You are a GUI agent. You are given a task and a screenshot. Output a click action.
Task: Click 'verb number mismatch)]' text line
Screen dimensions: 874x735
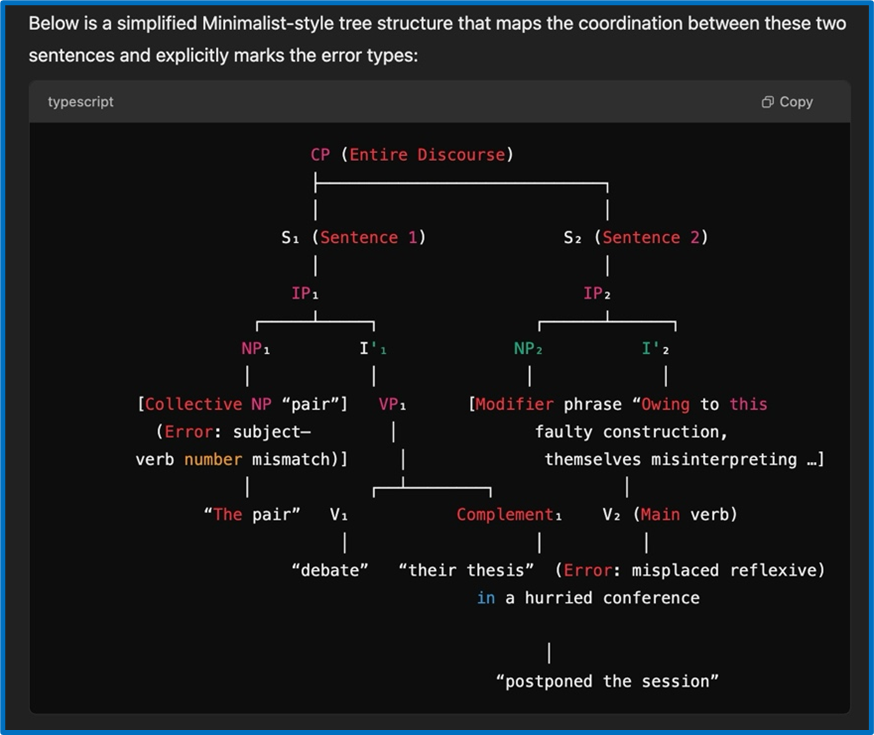coord(241,460)
